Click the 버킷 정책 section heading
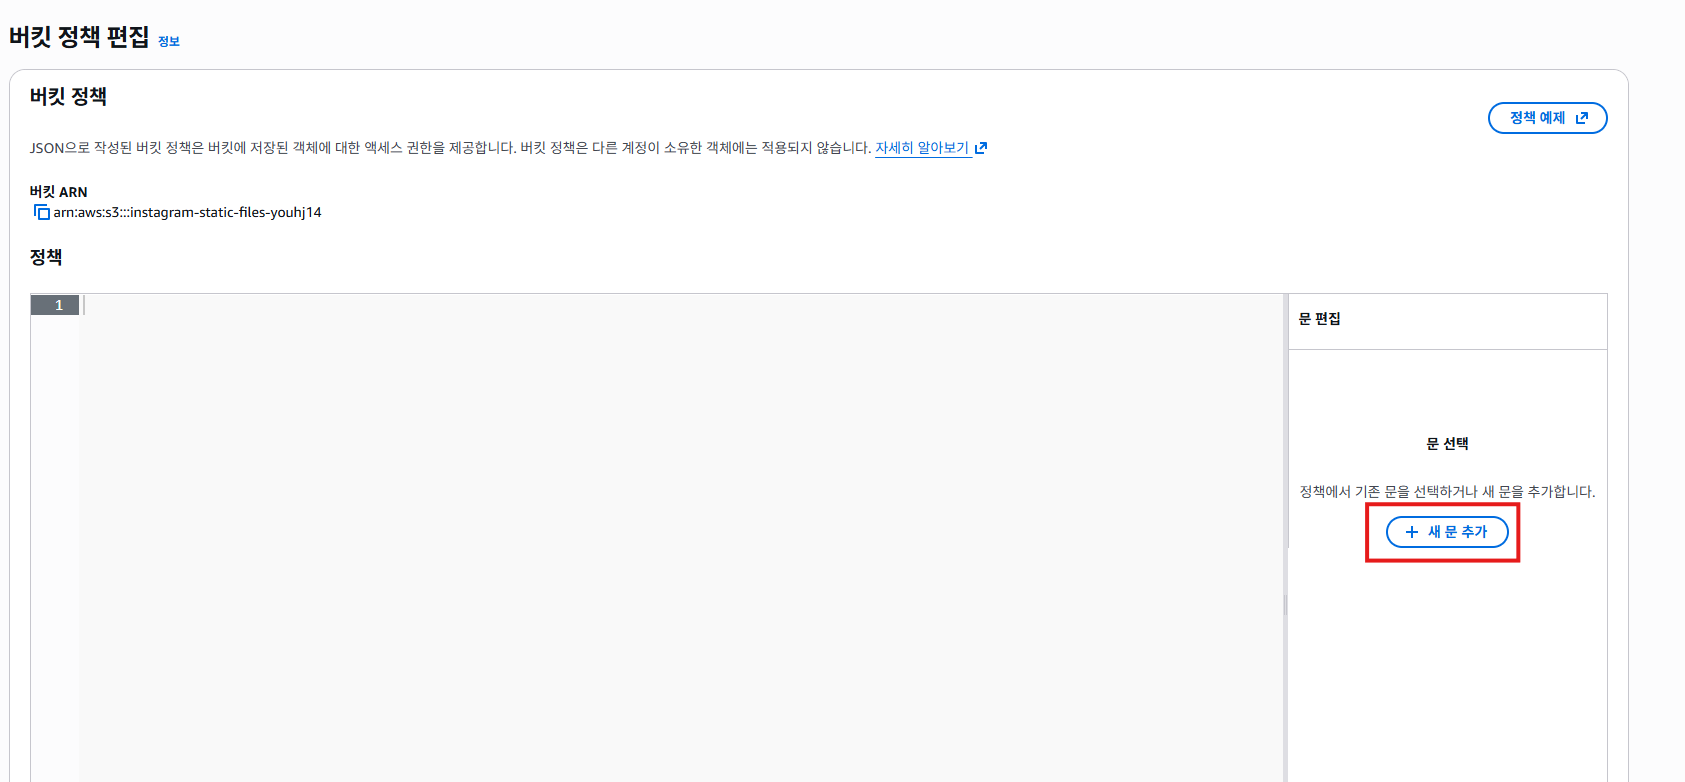Viewport: 1685px width, 782px height. (68, 96)
